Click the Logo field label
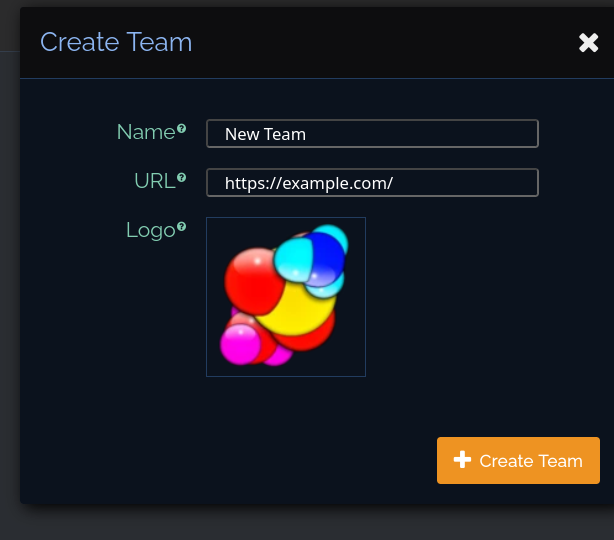The image size is (614, 540). pos(151,230)
